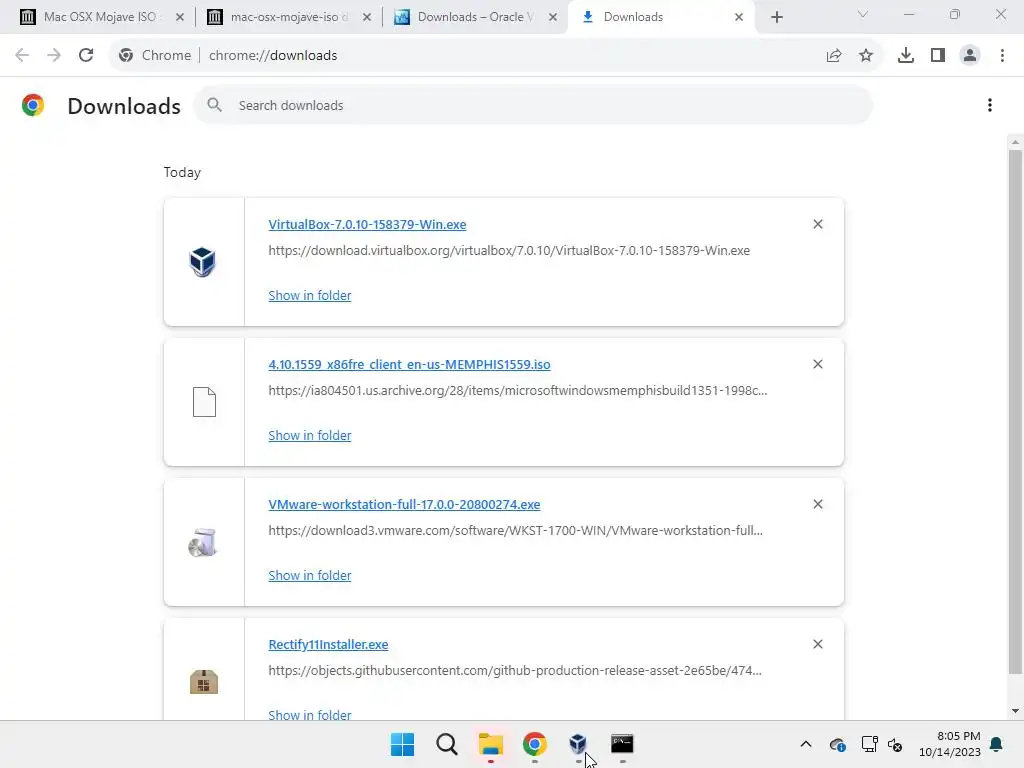This screenshot has height=768, width=1024.
Task: Click the blank document icon for ISO
Action: point(204,402)
